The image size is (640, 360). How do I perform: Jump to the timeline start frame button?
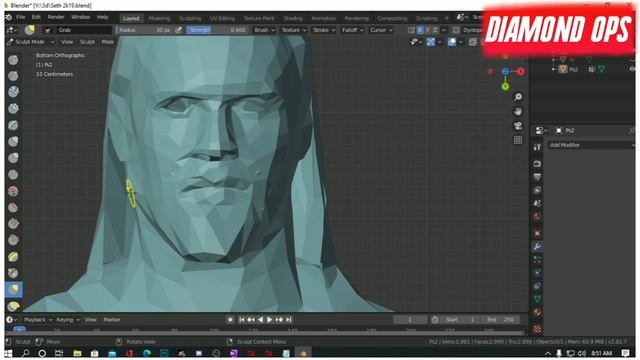tap(242, 320)
